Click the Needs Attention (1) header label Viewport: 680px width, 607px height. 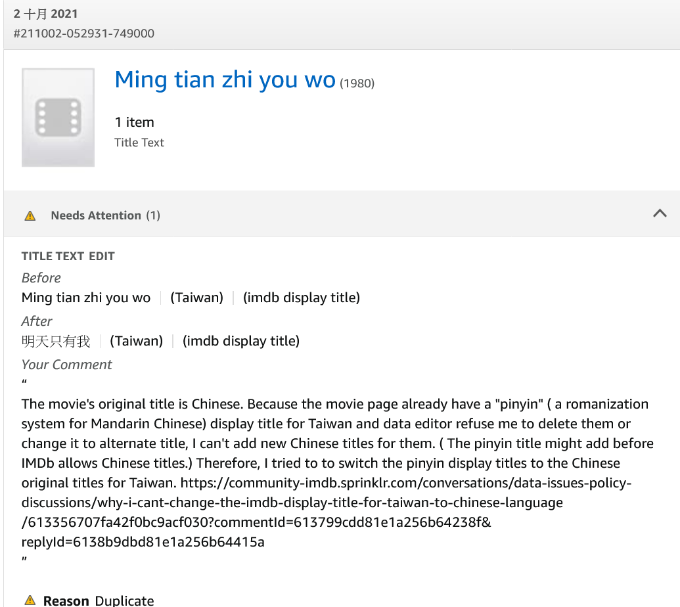coord(105,215)
